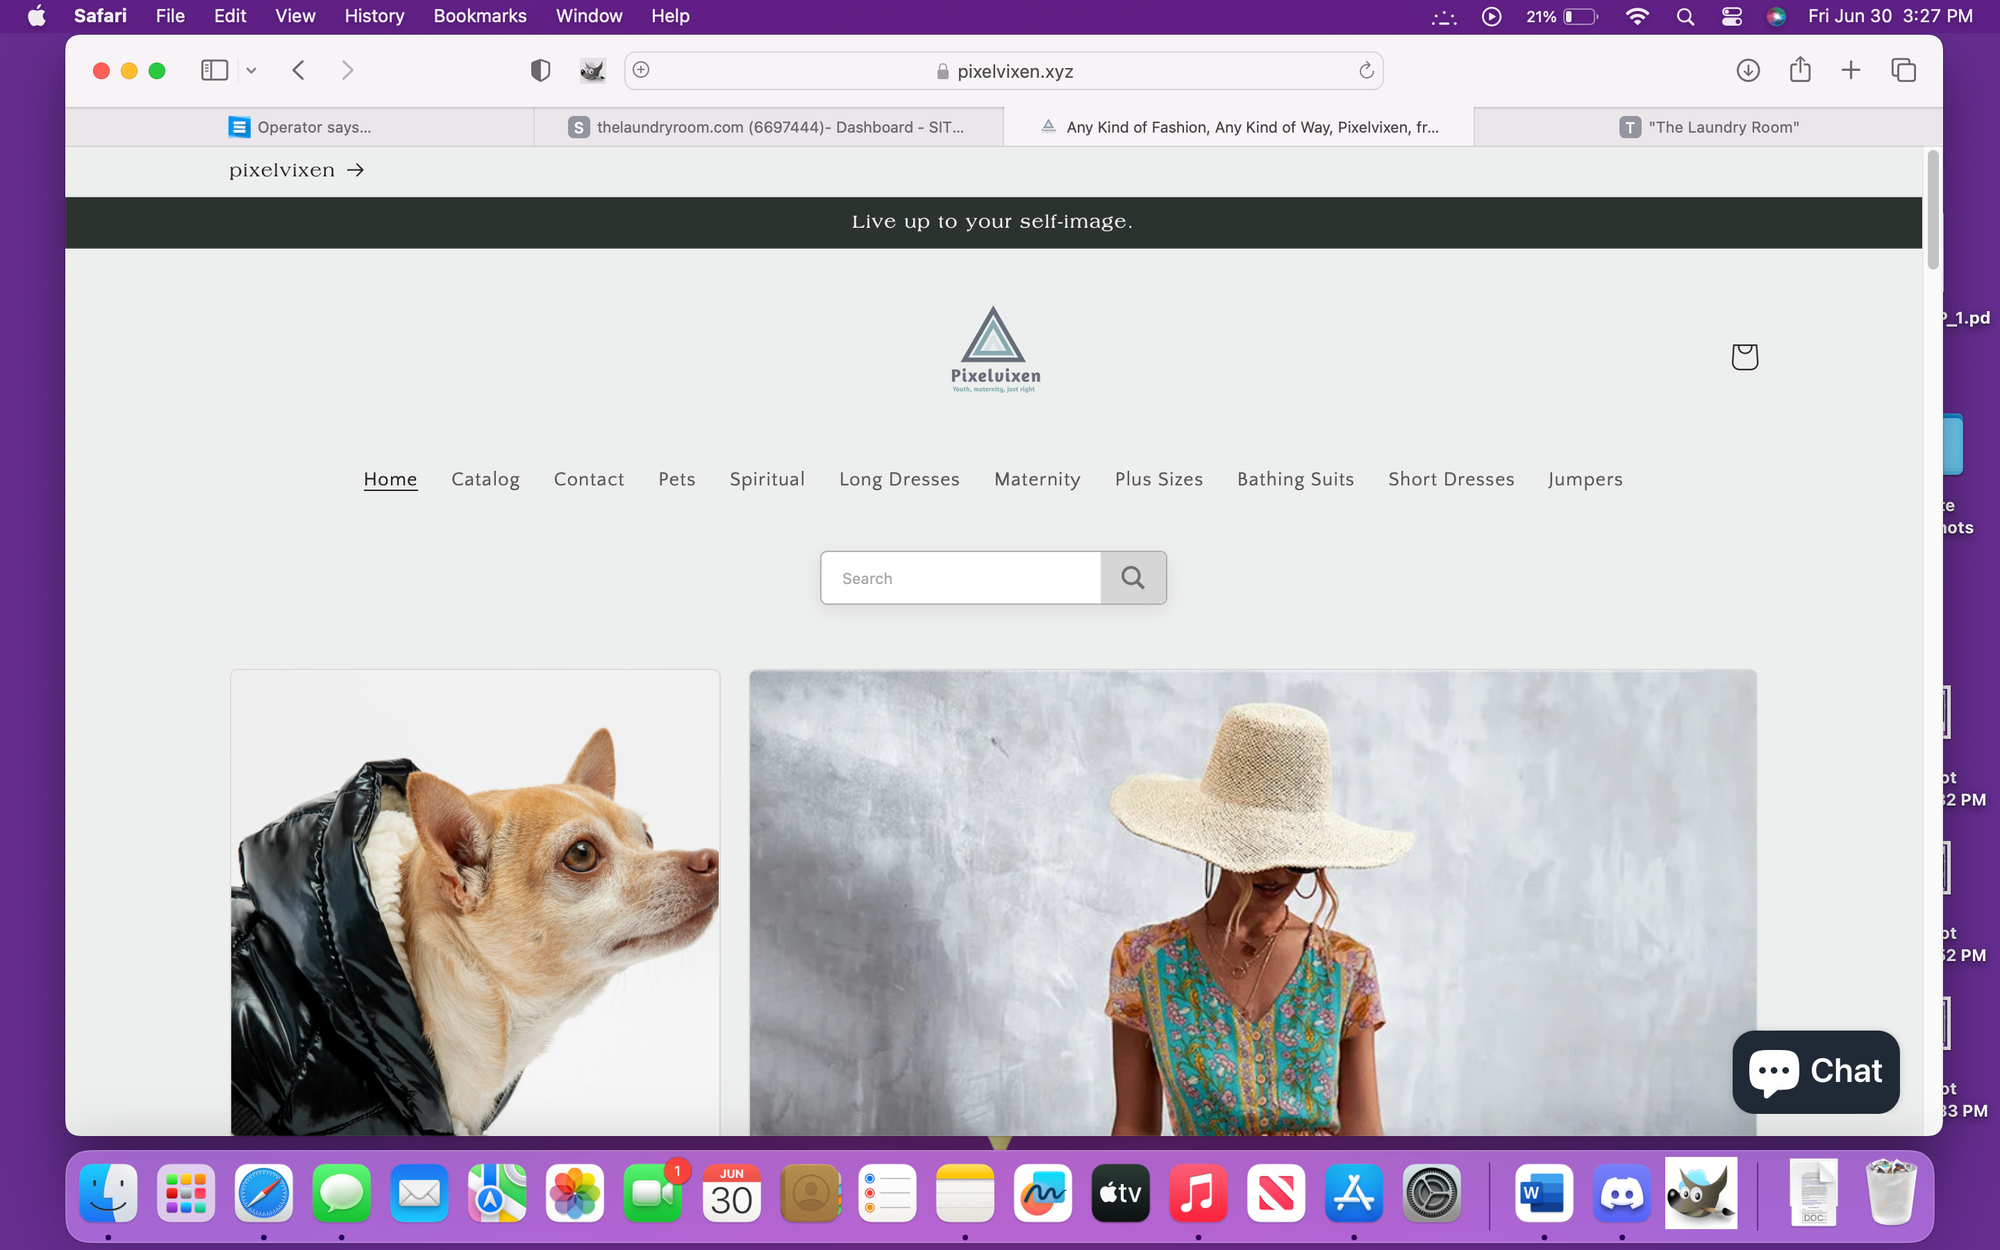Open the Short Dresses category

coord(1451,479)
